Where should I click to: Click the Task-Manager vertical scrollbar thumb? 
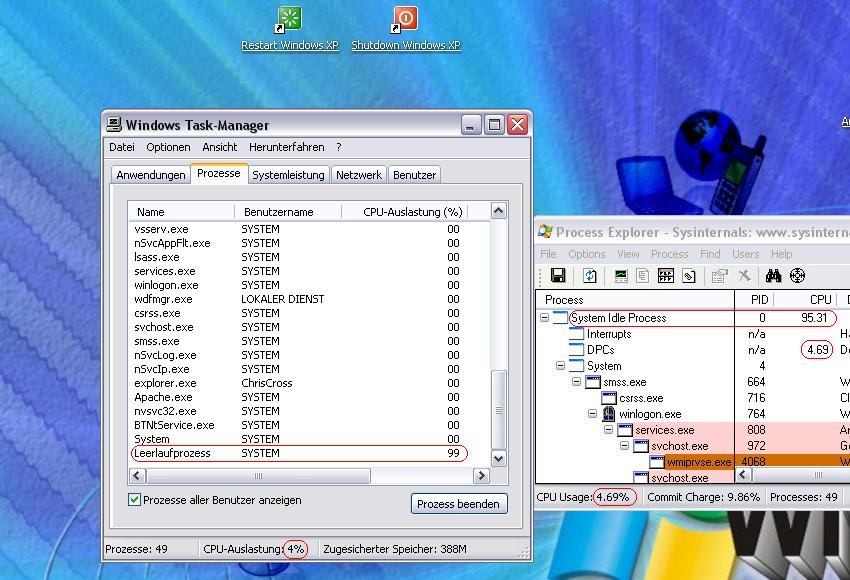coord(499,410)
